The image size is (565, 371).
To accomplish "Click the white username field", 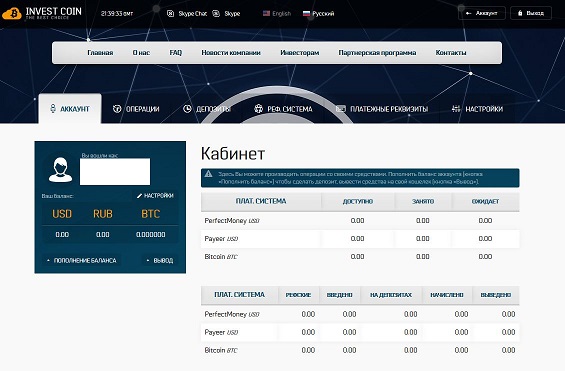I will [115, 172].
